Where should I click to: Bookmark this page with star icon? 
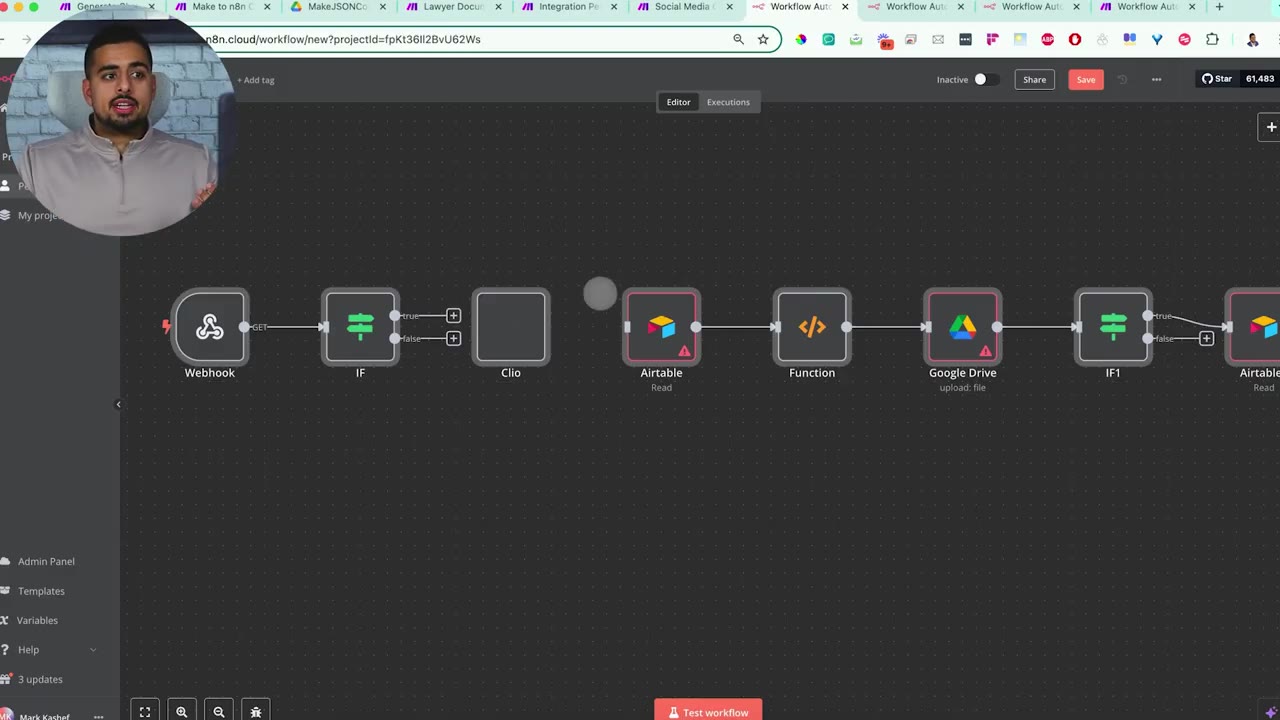point(763,39)
